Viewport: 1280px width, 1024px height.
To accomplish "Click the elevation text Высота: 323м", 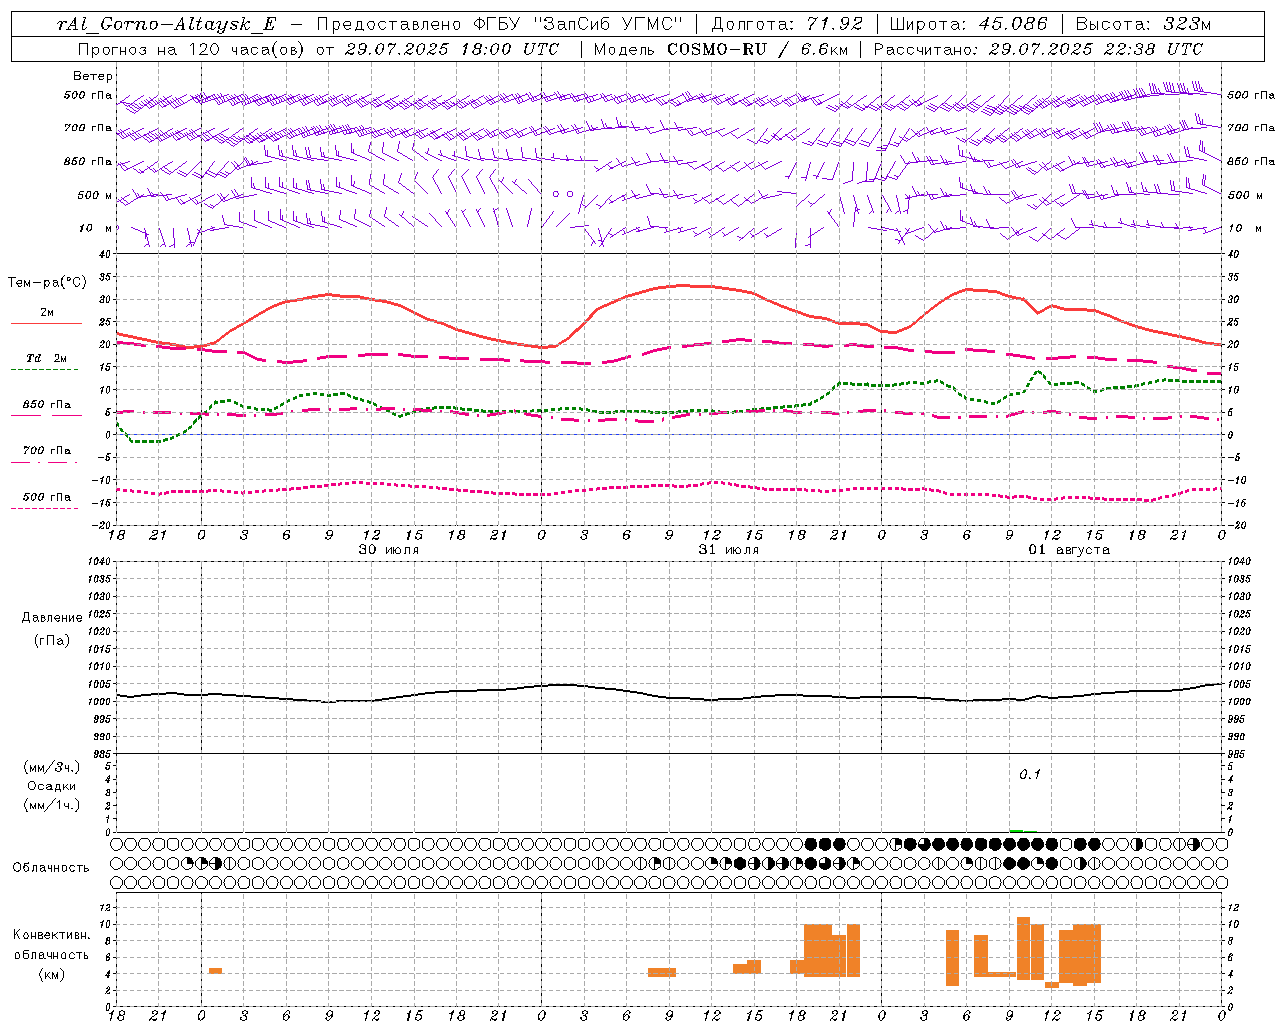I will [1142, 24].
